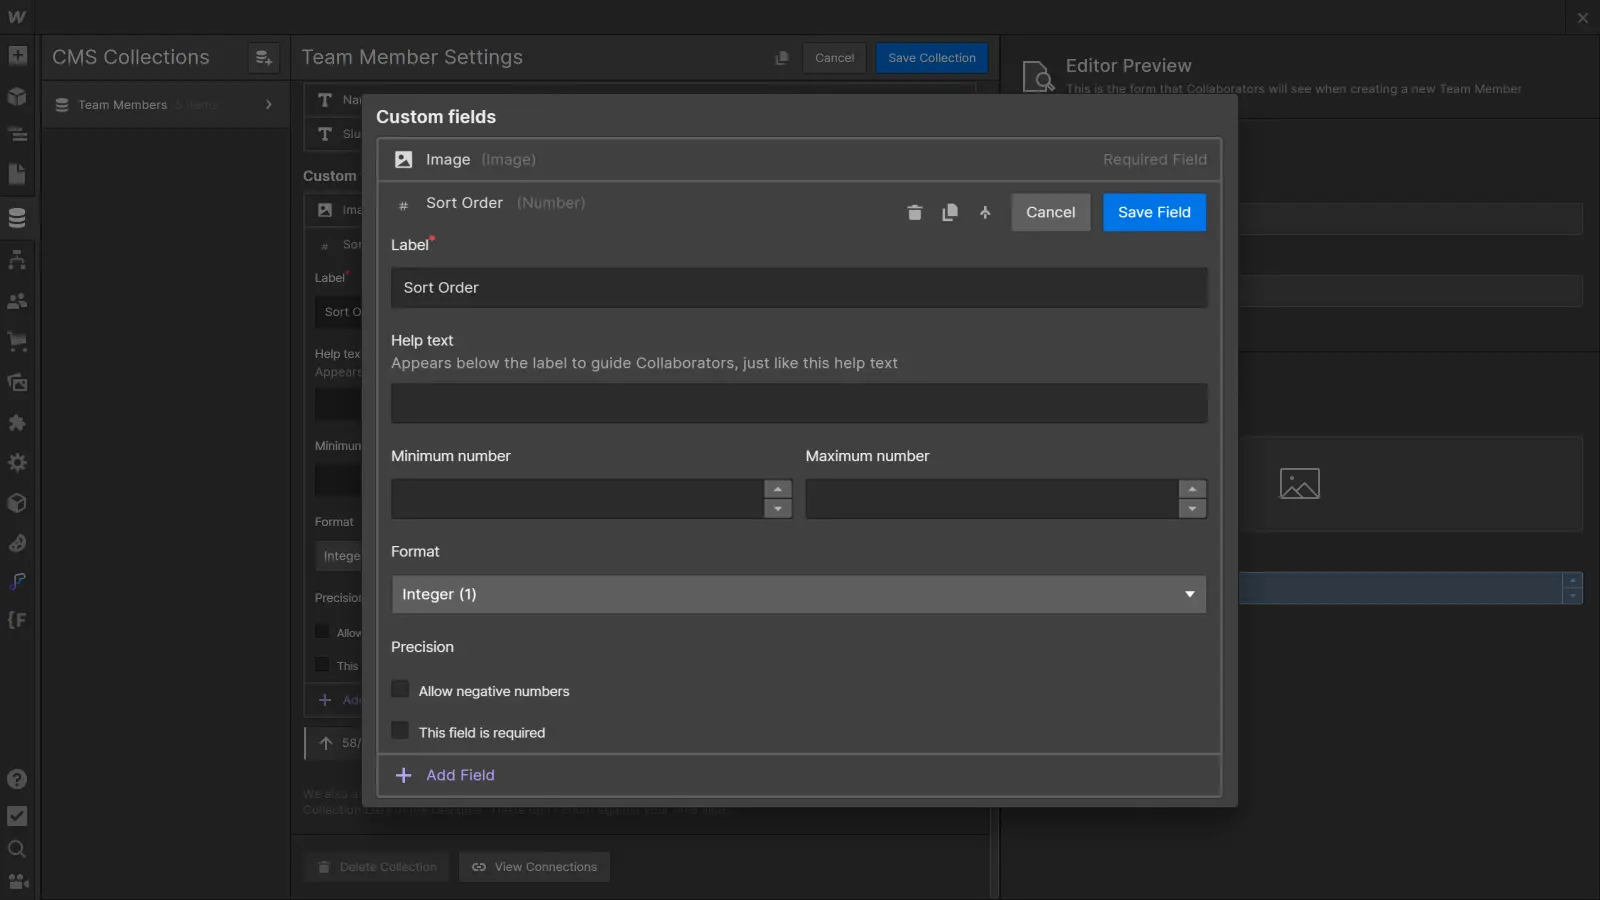Cancel editing the Sort Order field
The height and width of the screenshot is (900, 1600).
pos(1050,212)
